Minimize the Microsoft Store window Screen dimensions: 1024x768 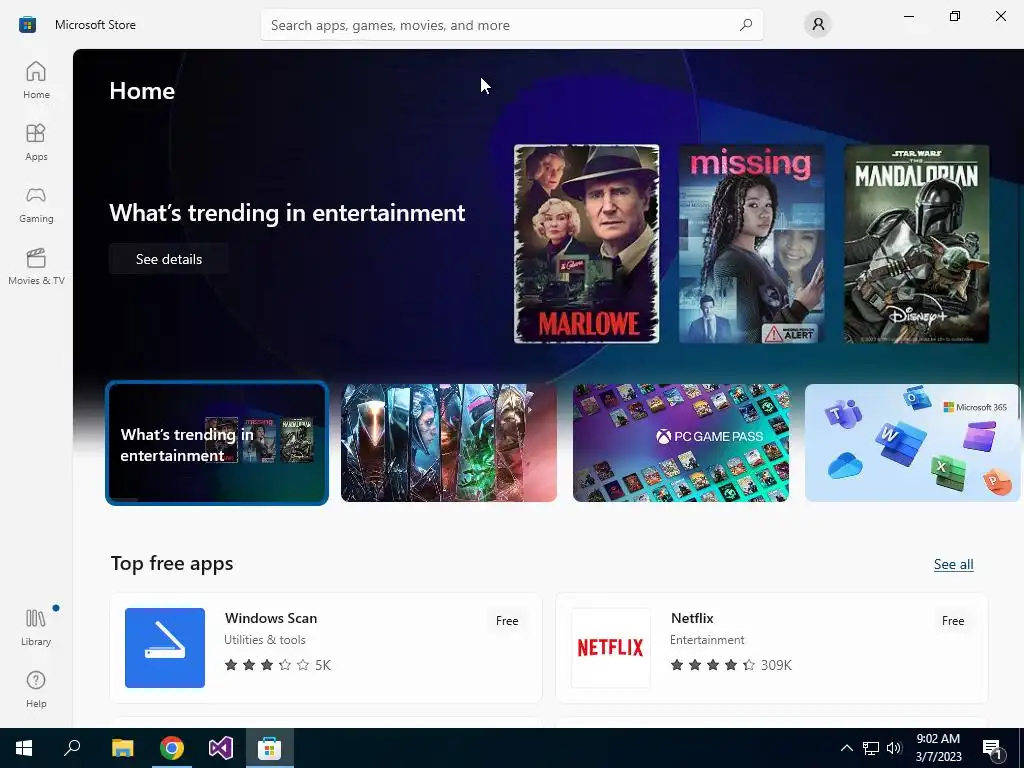tap(909, 16)
